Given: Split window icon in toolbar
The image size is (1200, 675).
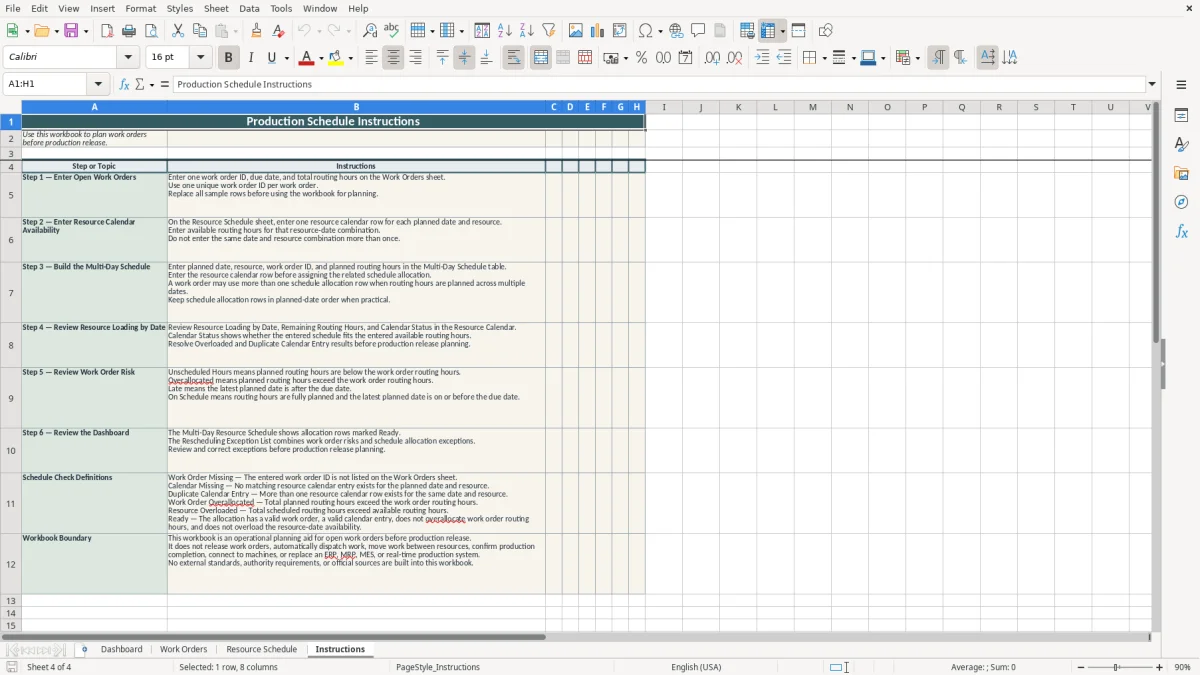Looking at the screenshot, I should (x=798, y=31).
